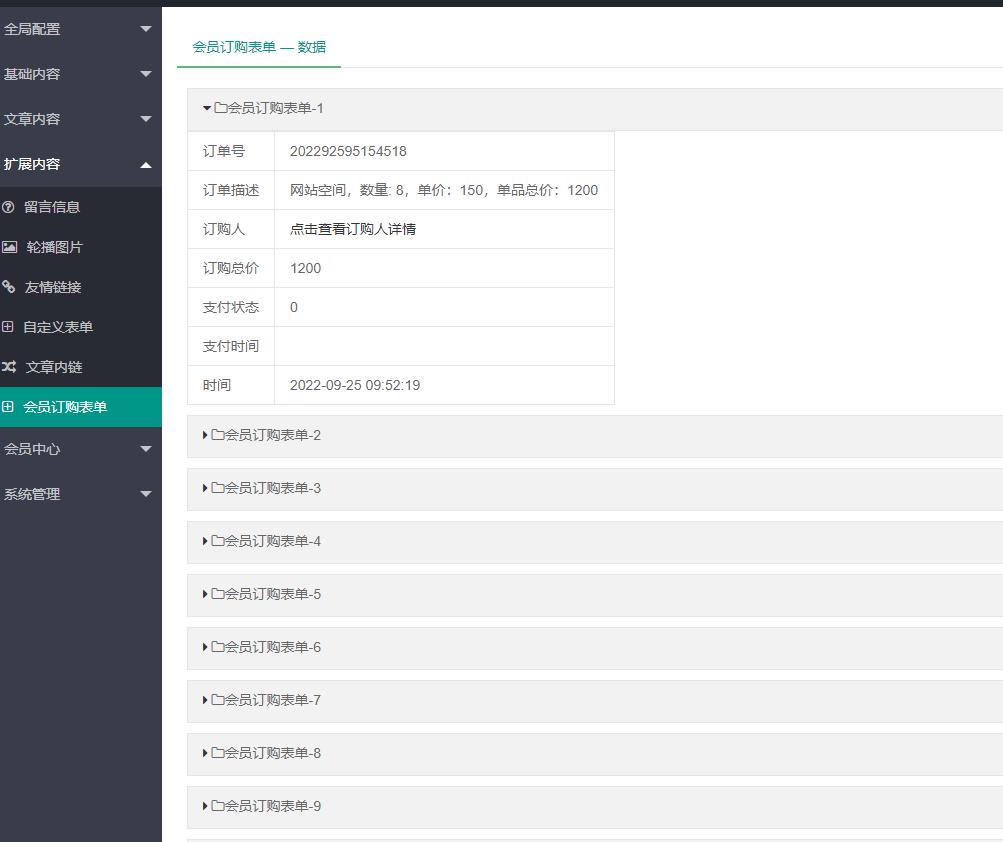Click the 轮播图片 picture icon
Screen dimensions: 1003x842
10,247
